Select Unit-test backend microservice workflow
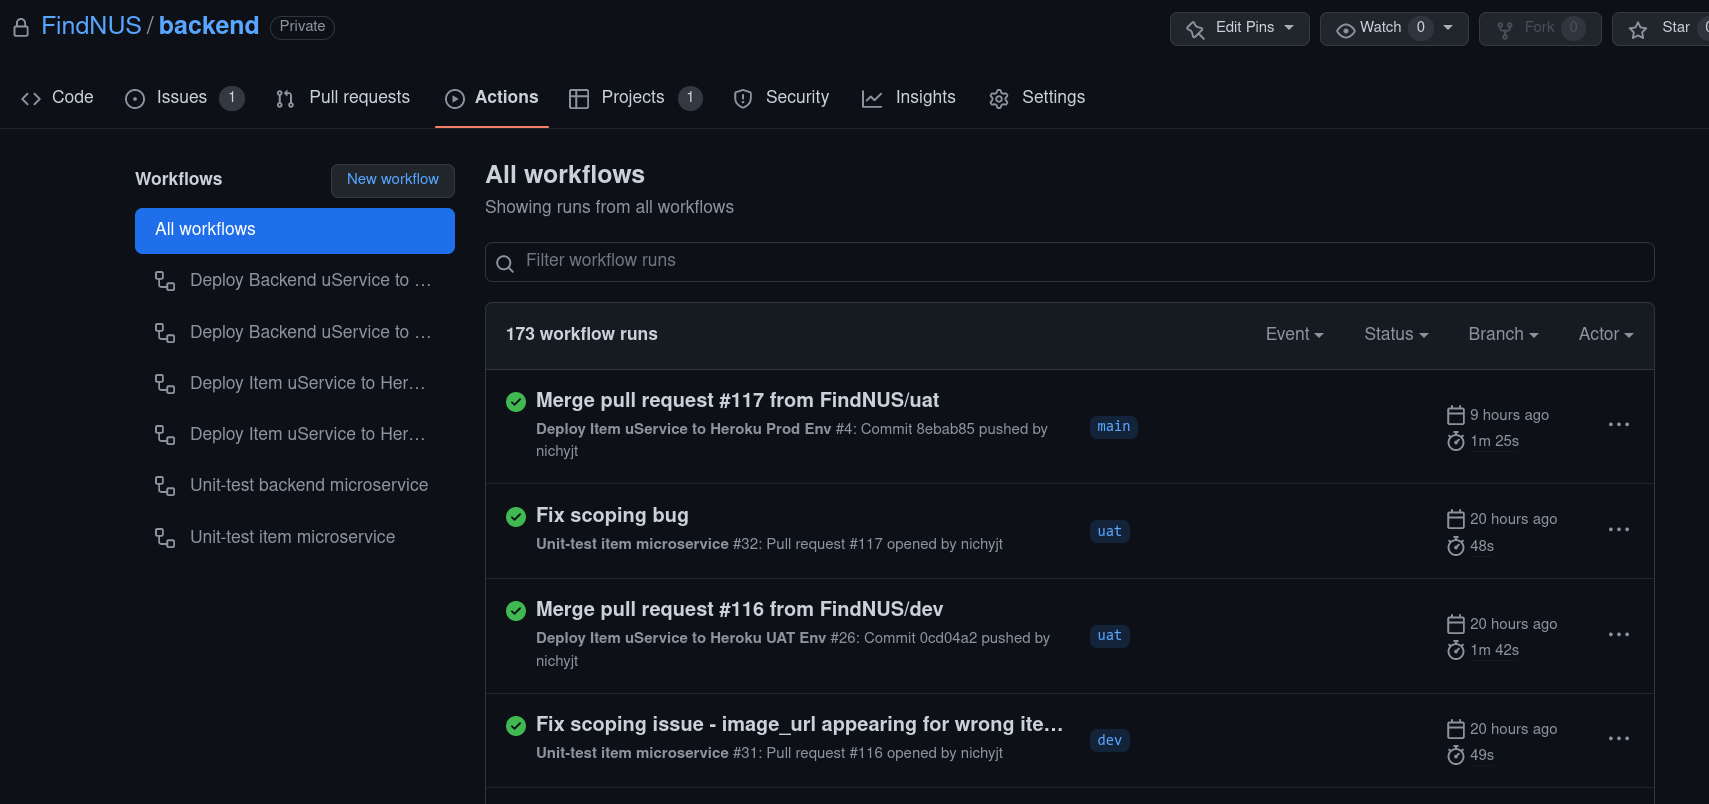This screenshot has height=804, width=1709. coord(295,486)
